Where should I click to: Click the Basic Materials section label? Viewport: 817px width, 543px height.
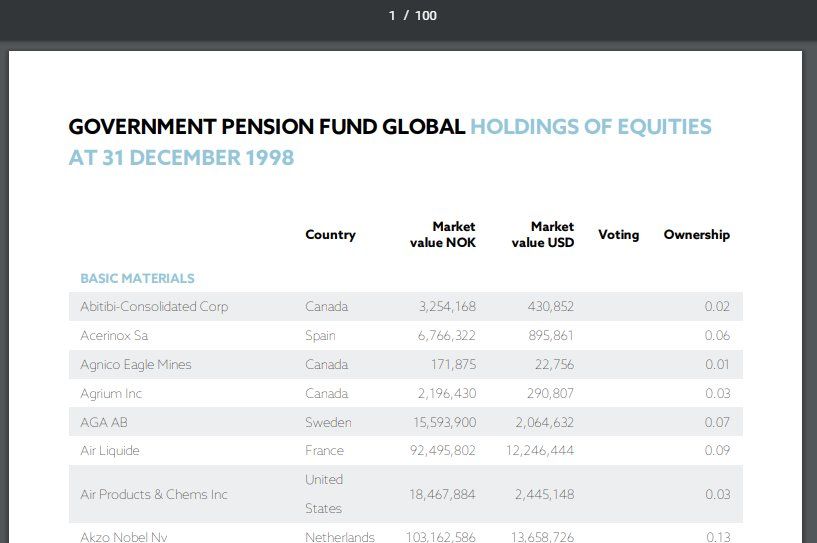click(137, 279)
